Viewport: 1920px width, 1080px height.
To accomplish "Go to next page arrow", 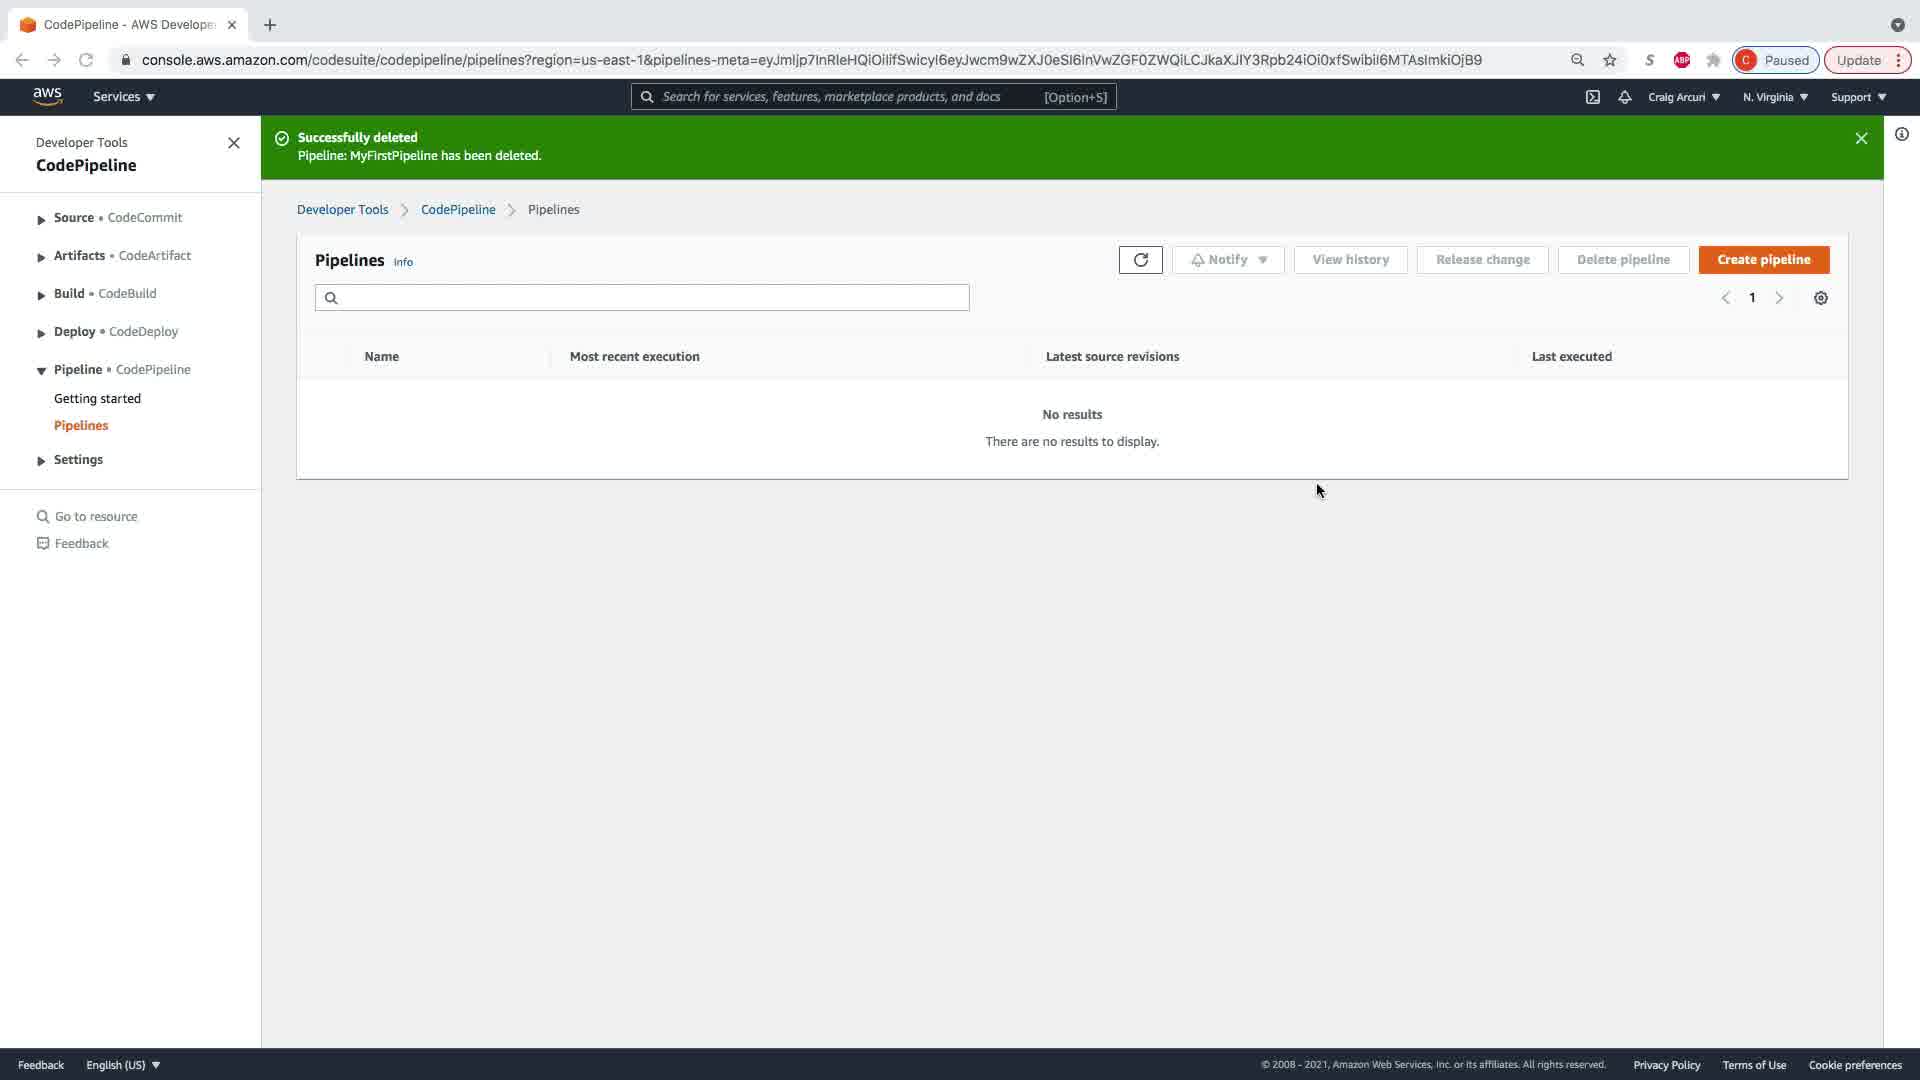I will click(1778, 298).
